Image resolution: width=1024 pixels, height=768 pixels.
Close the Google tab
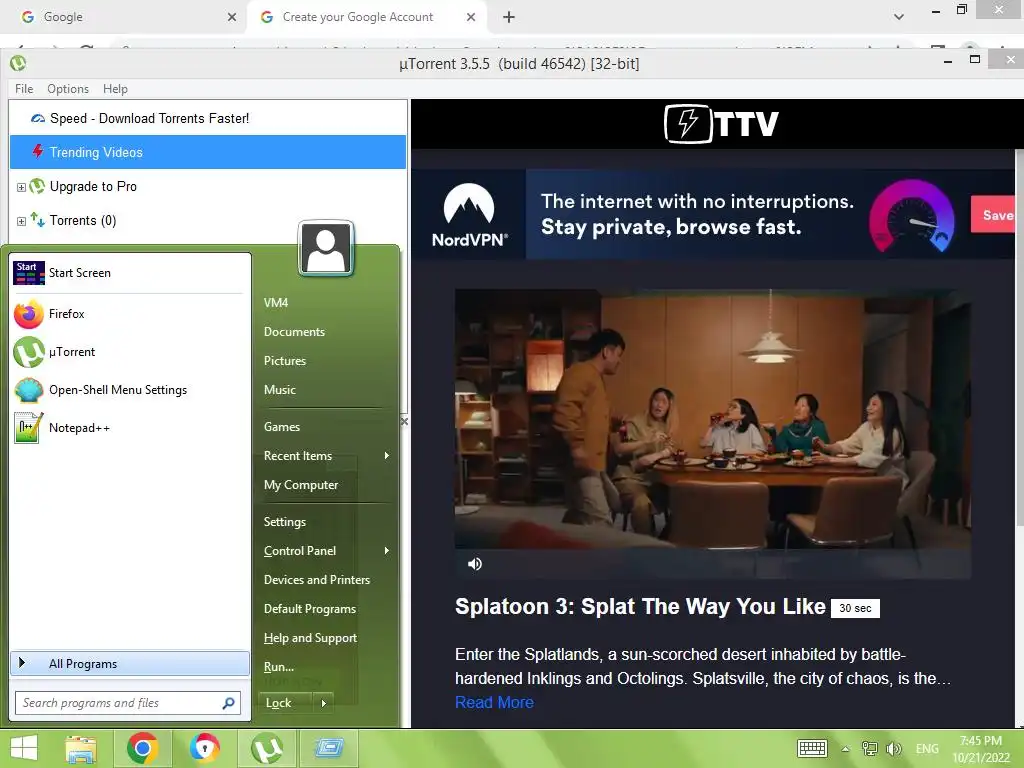(x=232, y=17)
